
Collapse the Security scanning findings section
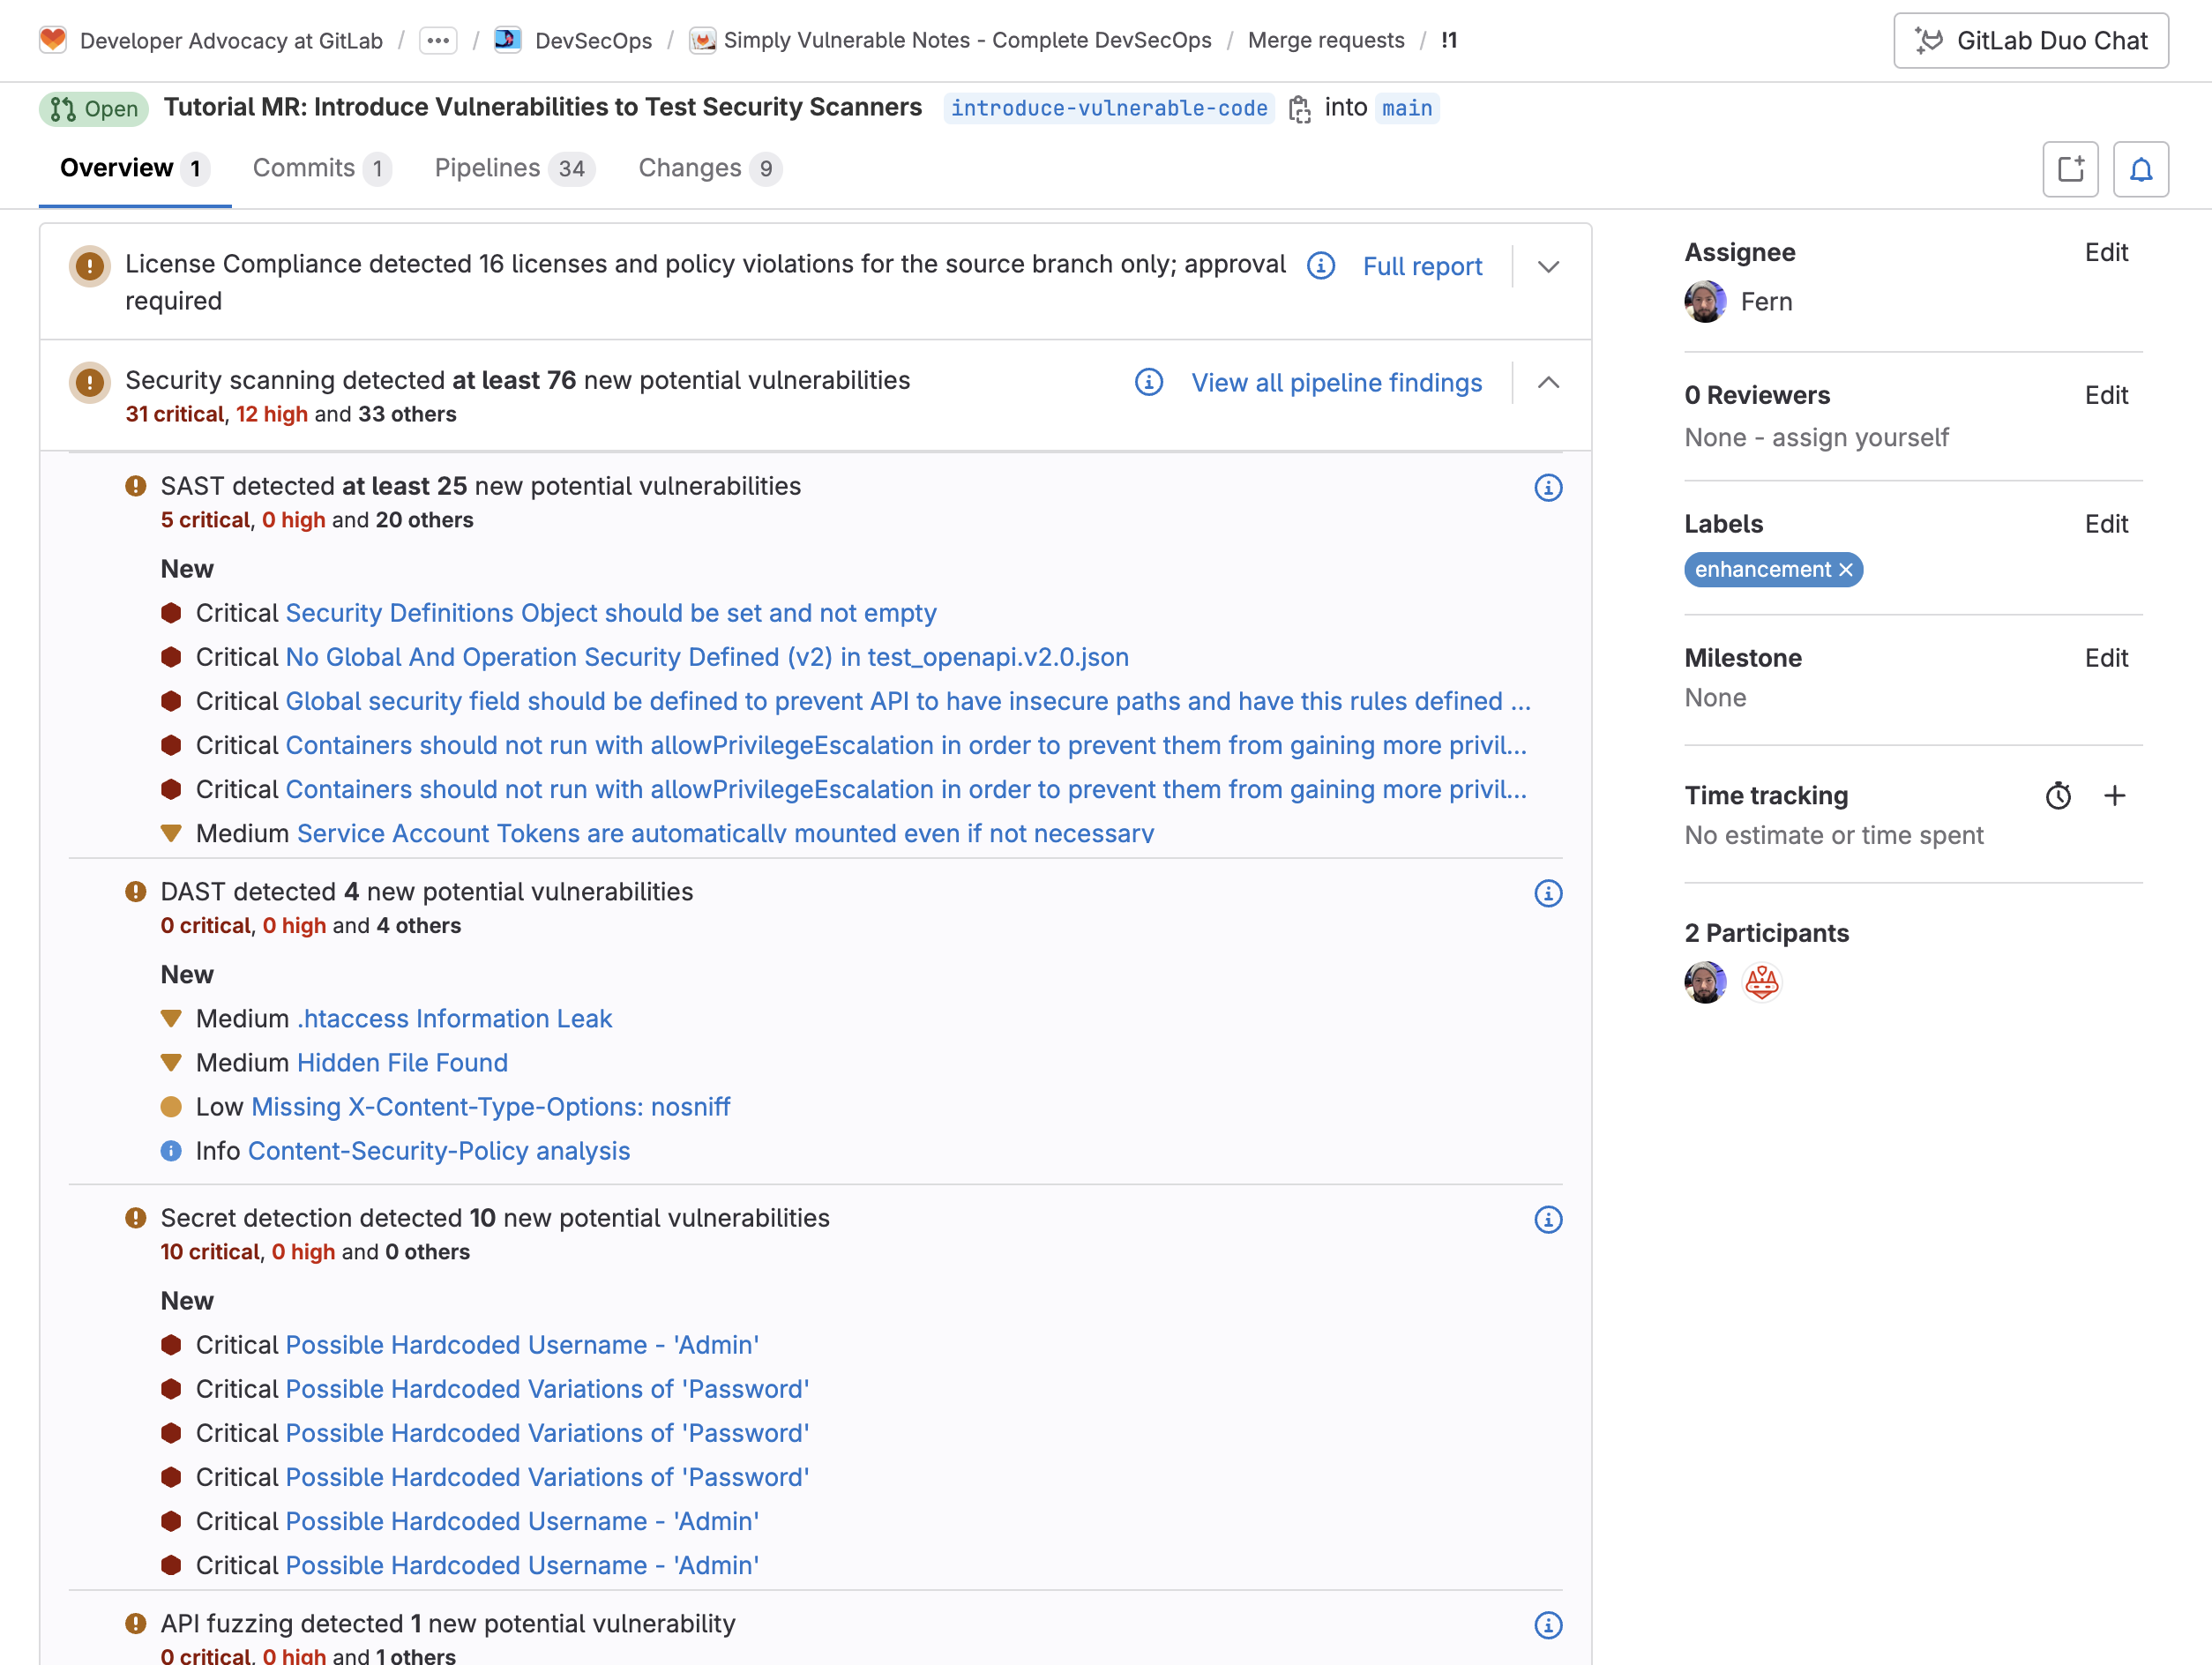(1547, 382)
